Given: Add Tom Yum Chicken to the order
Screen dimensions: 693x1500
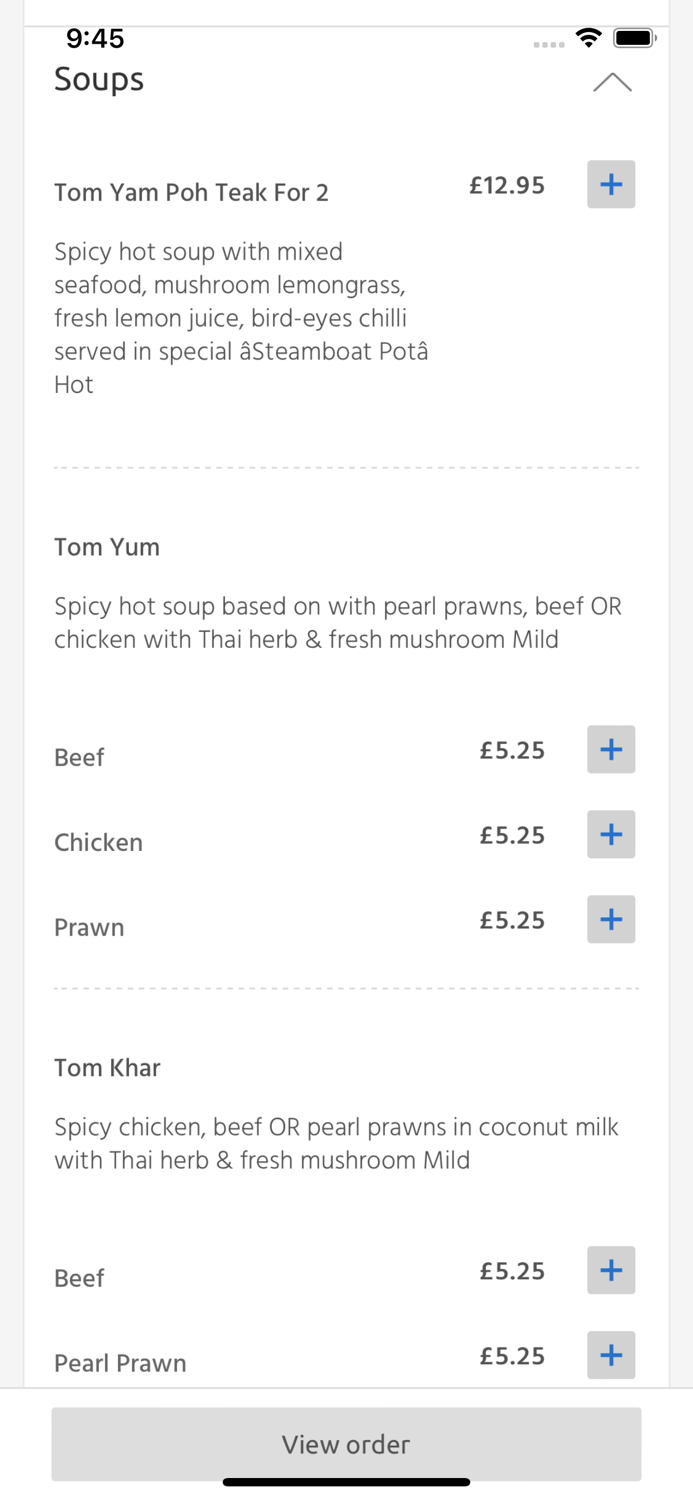Looking at the screenshot, I should point(611,834).
